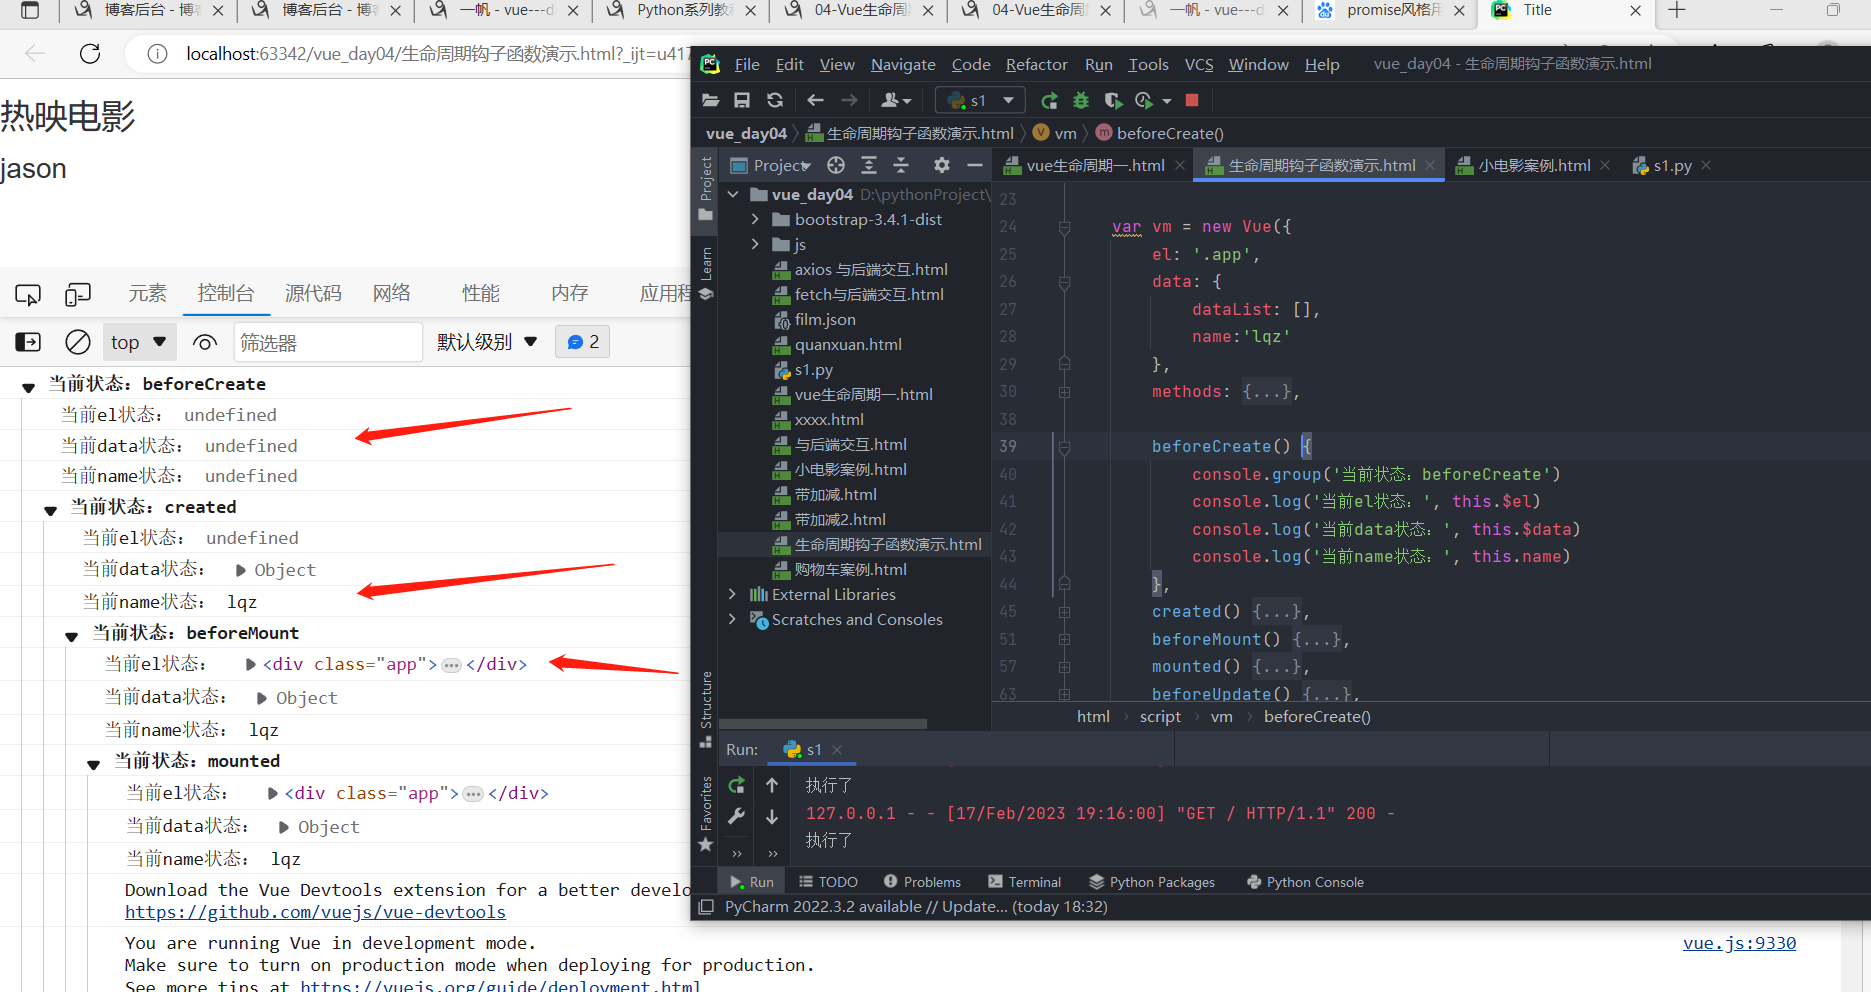
Task: Collapse the vue_day04 project root
Action: pyautogui.click(x=733, y=194)
